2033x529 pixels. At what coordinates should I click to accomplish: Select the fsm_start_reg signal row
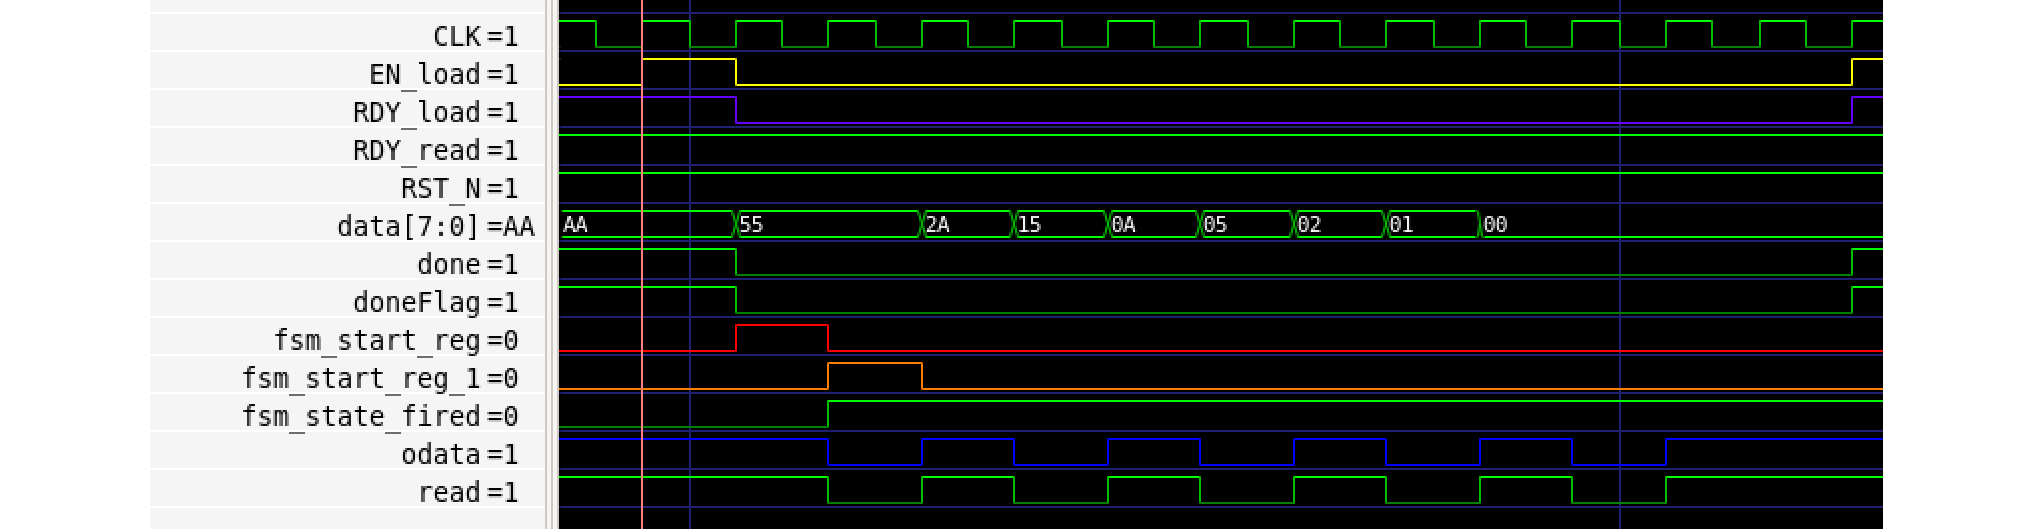pos(395,340)
